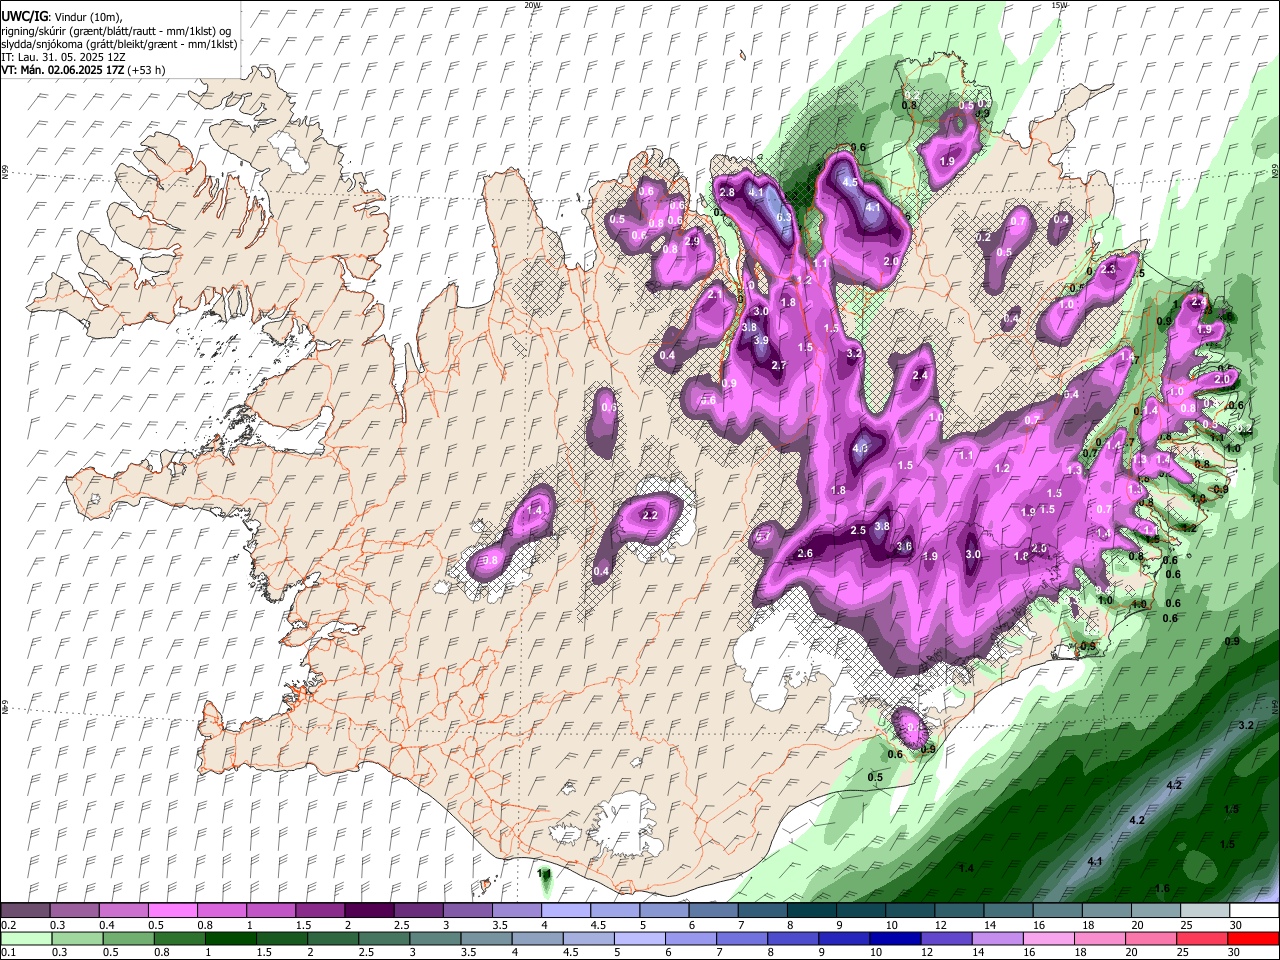The image size is (1280, 960).
Task: Click the '15W' longitude label
Action: 1059,5
